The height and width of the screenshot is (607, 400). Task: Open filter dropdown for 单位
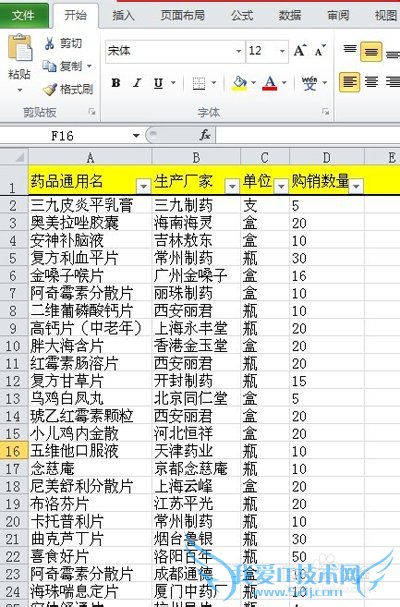pyautogui.click(x=281, y=186)
